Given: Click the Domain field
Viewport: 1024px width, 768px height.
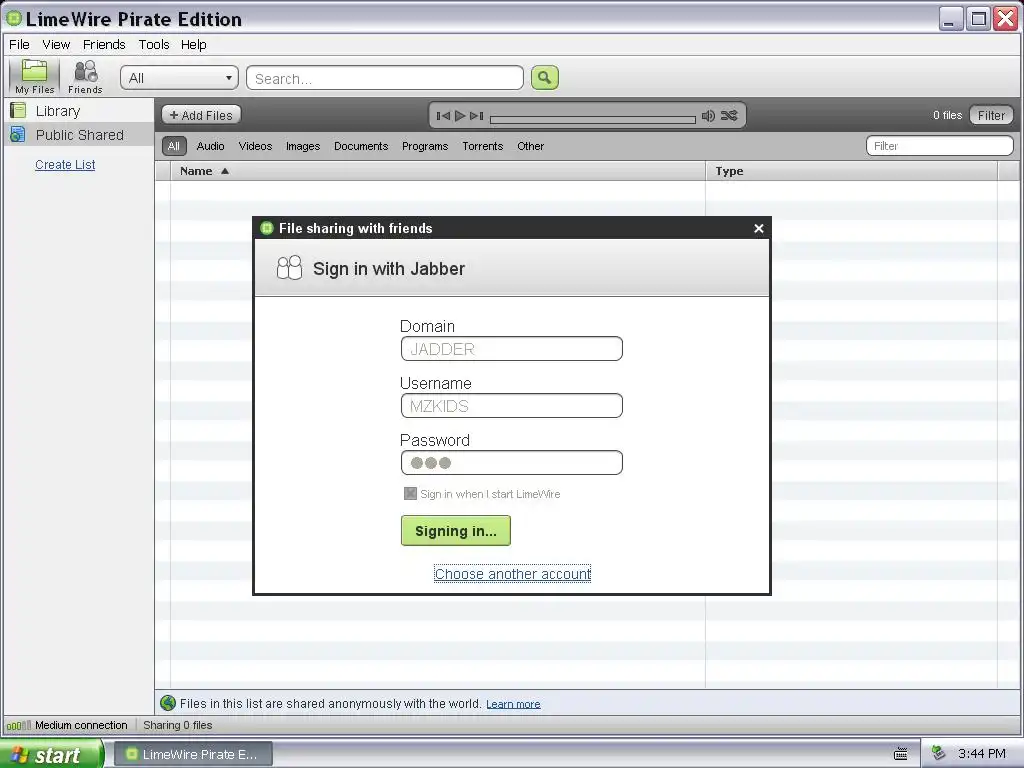Looking at the screenshot, I should (x=512, y=349).
